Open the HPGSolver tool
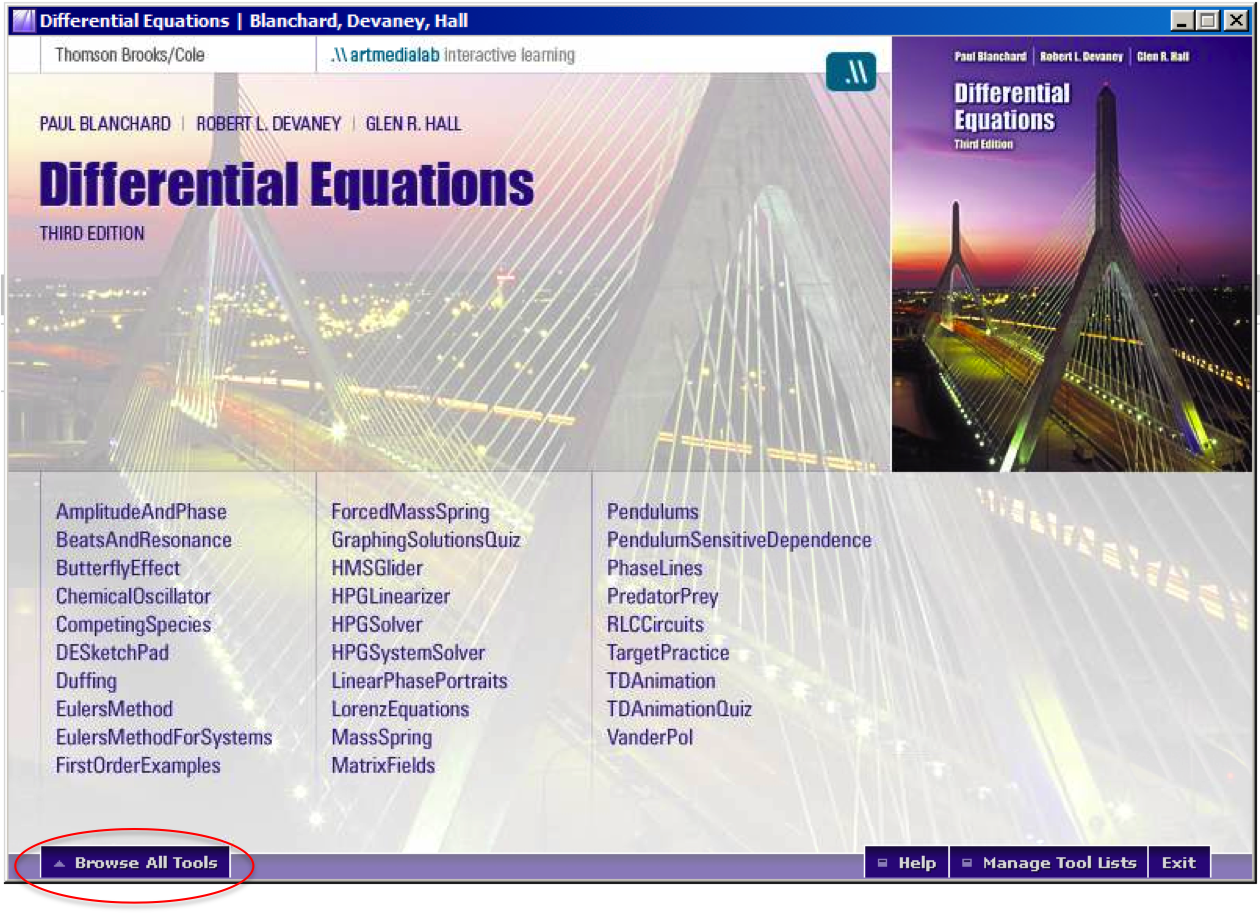 (x=377, y=625)
